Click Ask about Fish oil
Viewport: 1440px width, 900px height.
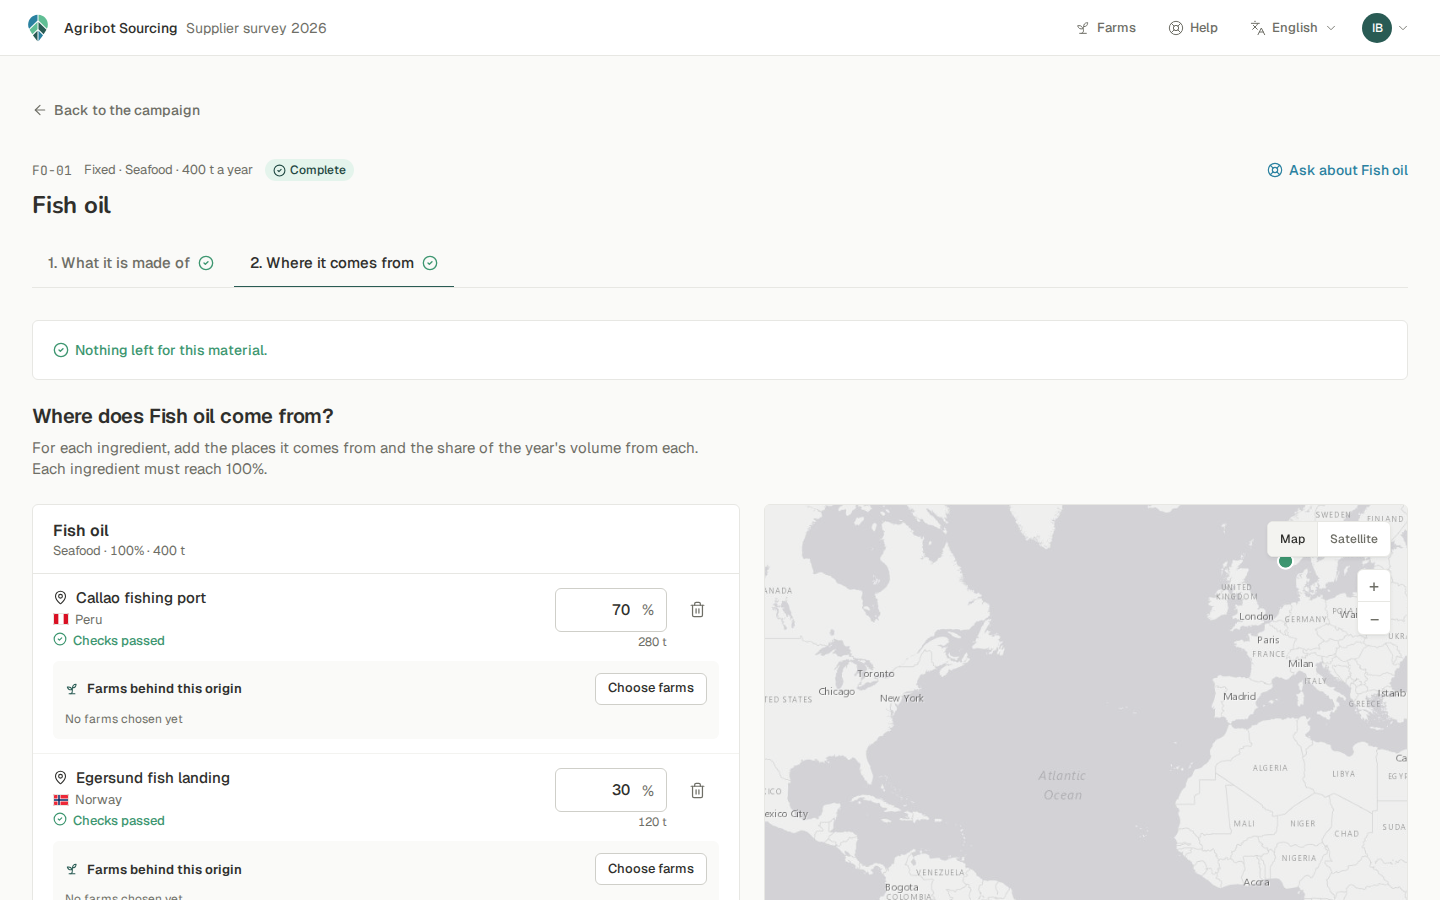point(1338,170)
